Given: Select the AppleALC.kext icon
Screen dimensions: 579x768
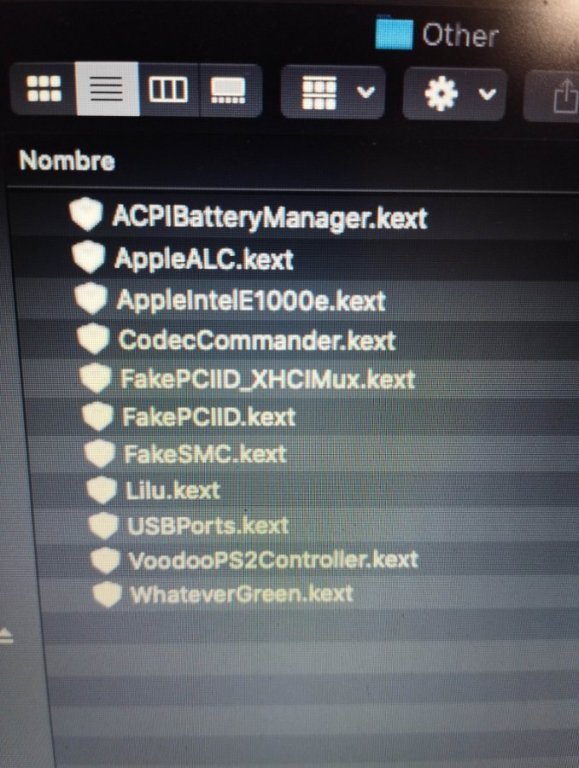Looking at the screenshot, I should click(88, 256).
